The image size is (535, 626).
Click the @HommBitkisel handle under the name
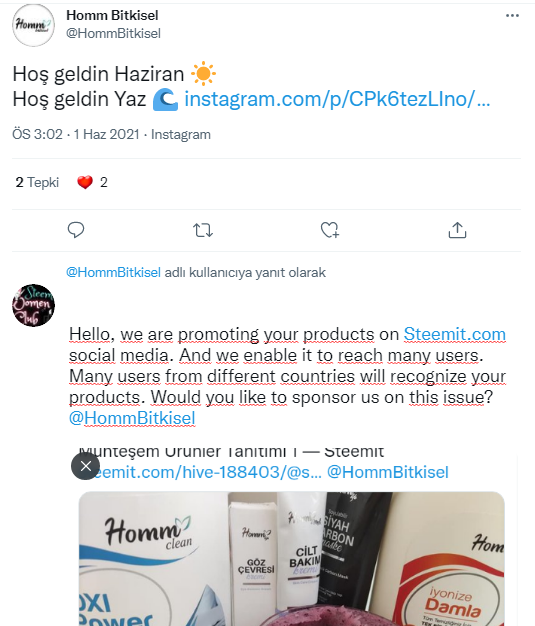[x=113, y=33]
